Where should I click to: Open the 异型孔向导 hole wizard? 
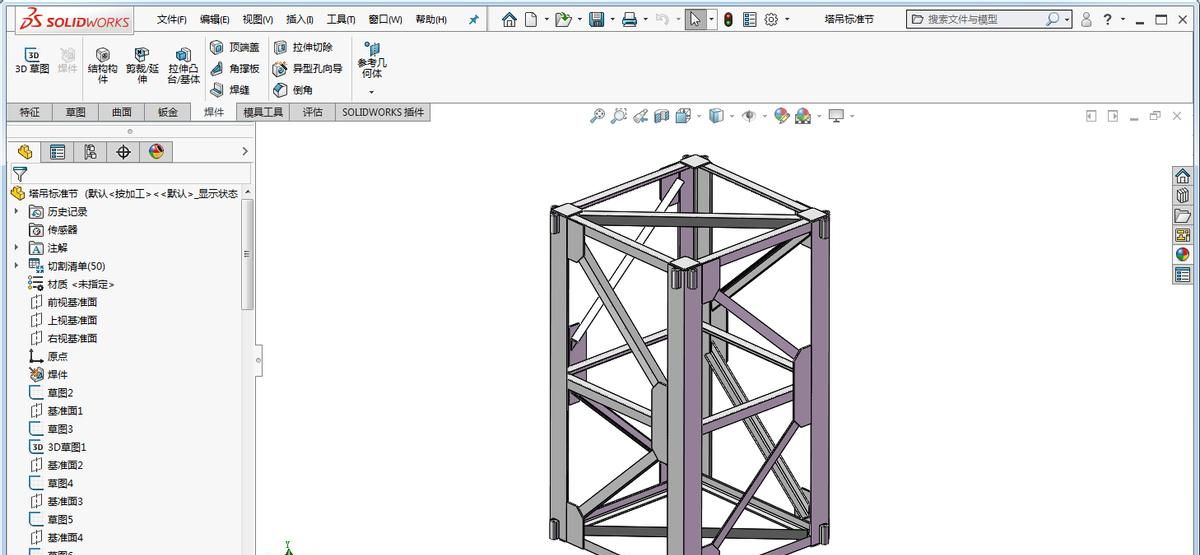pyautogui.click(x=308, y=68)
